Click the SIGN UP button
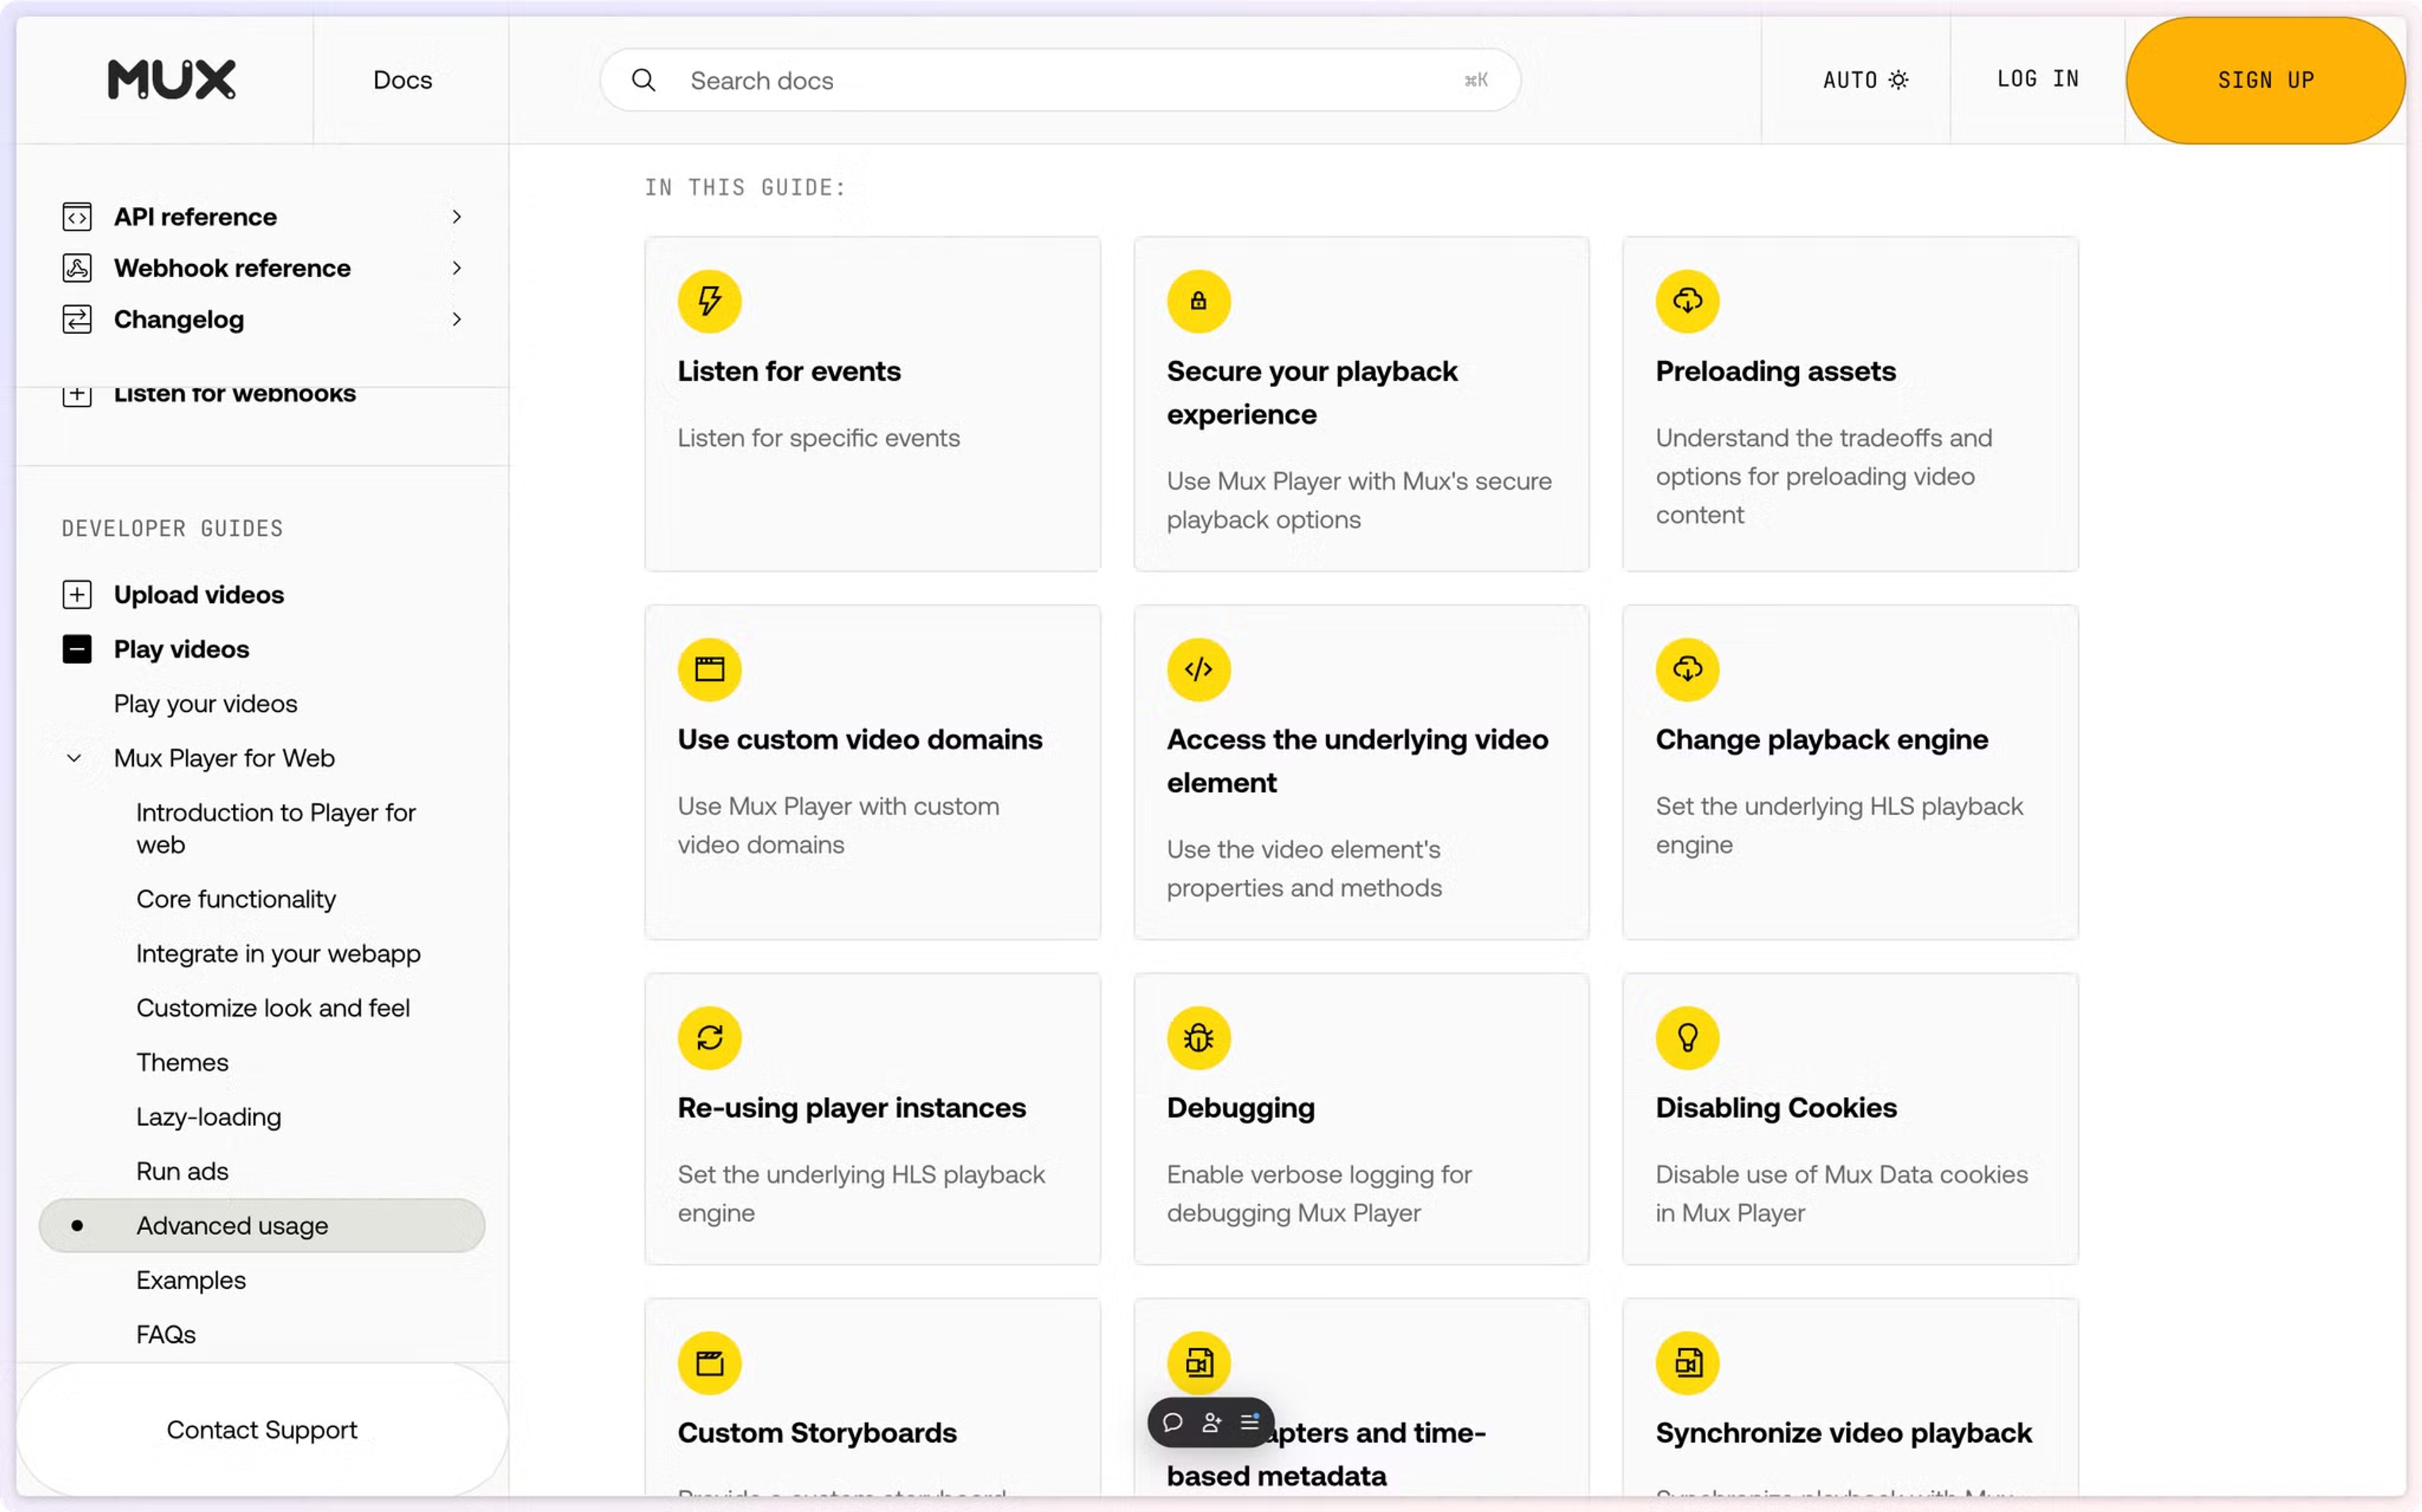Image resolution: width=2422 pixels, height=1512 pixels. pos(2265,80)
